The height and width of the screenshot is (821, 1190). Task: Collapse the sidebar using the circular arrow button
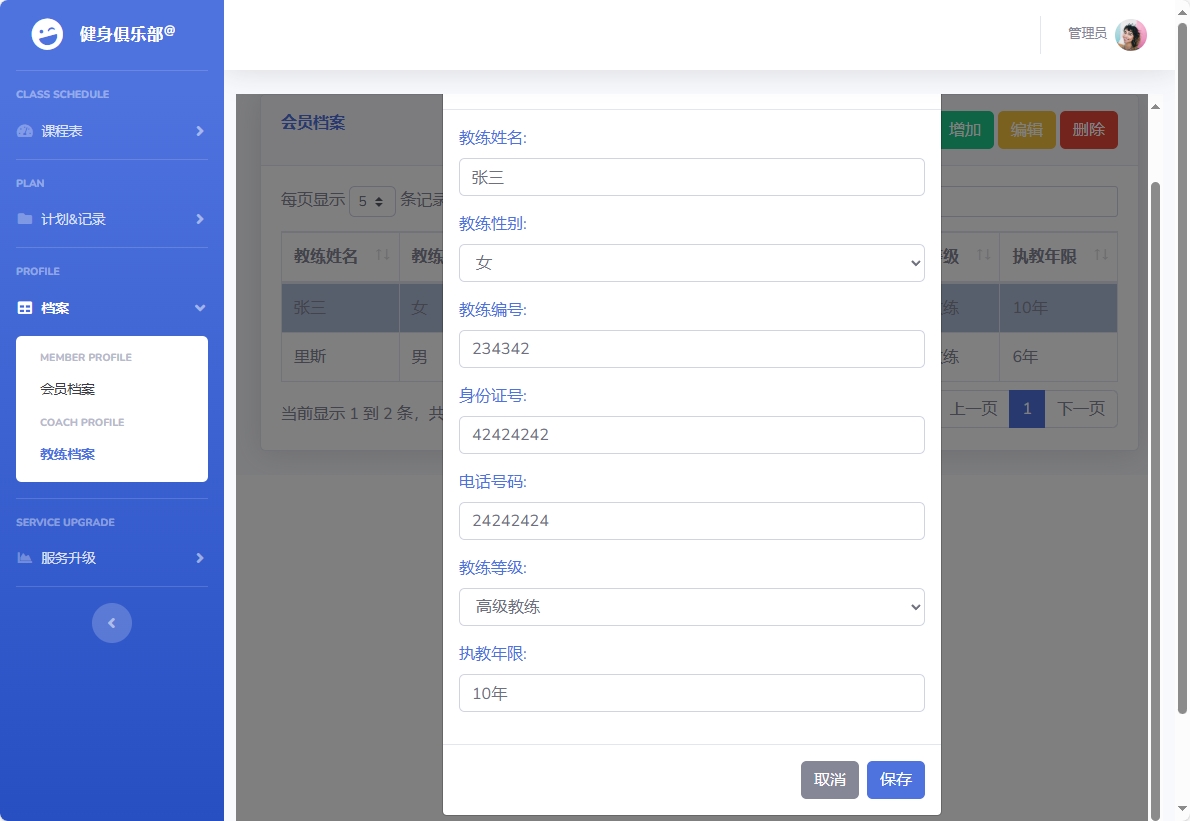pos(111,622)
